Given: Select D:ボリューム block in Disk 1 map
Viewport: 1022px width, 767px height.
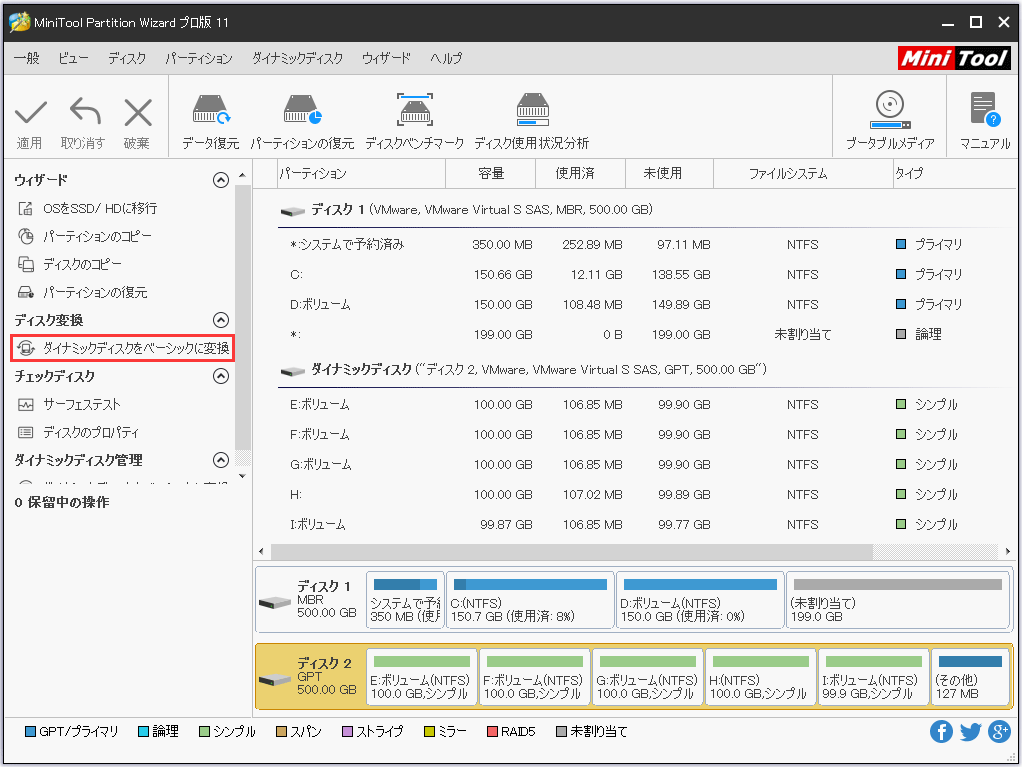Looking at the screenshot, I should 700,600.
